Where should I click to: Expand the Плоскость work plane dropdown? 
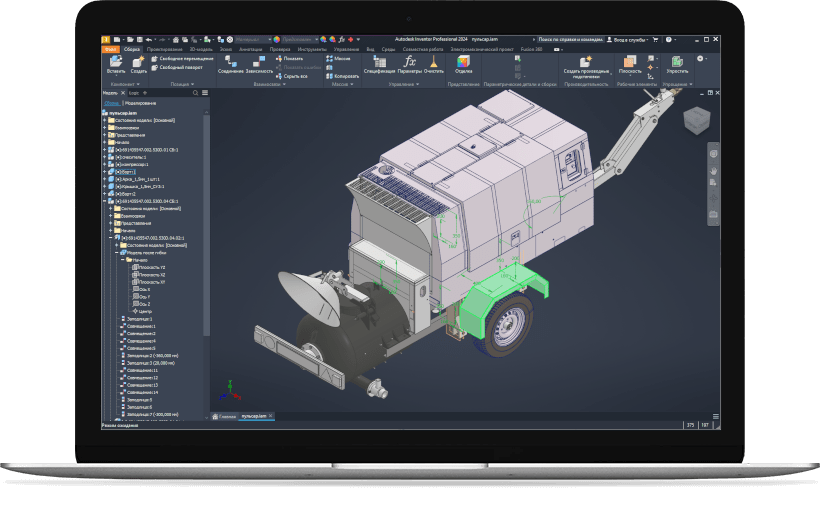pyautogui.click(x=630, y=76)
